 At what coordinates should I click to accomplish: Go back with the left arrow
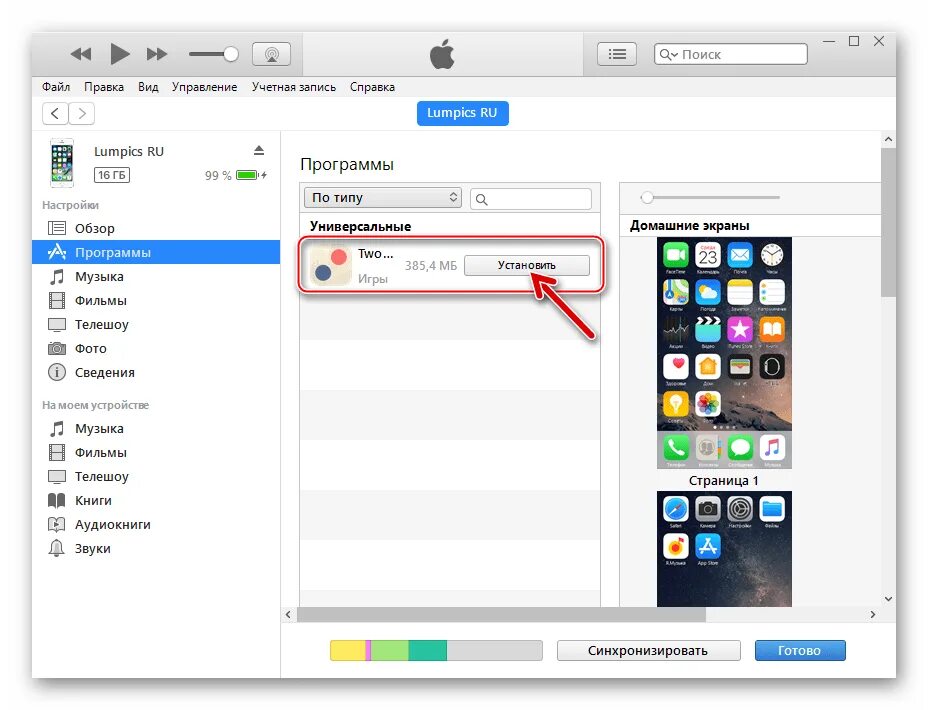tap(55, 113)
